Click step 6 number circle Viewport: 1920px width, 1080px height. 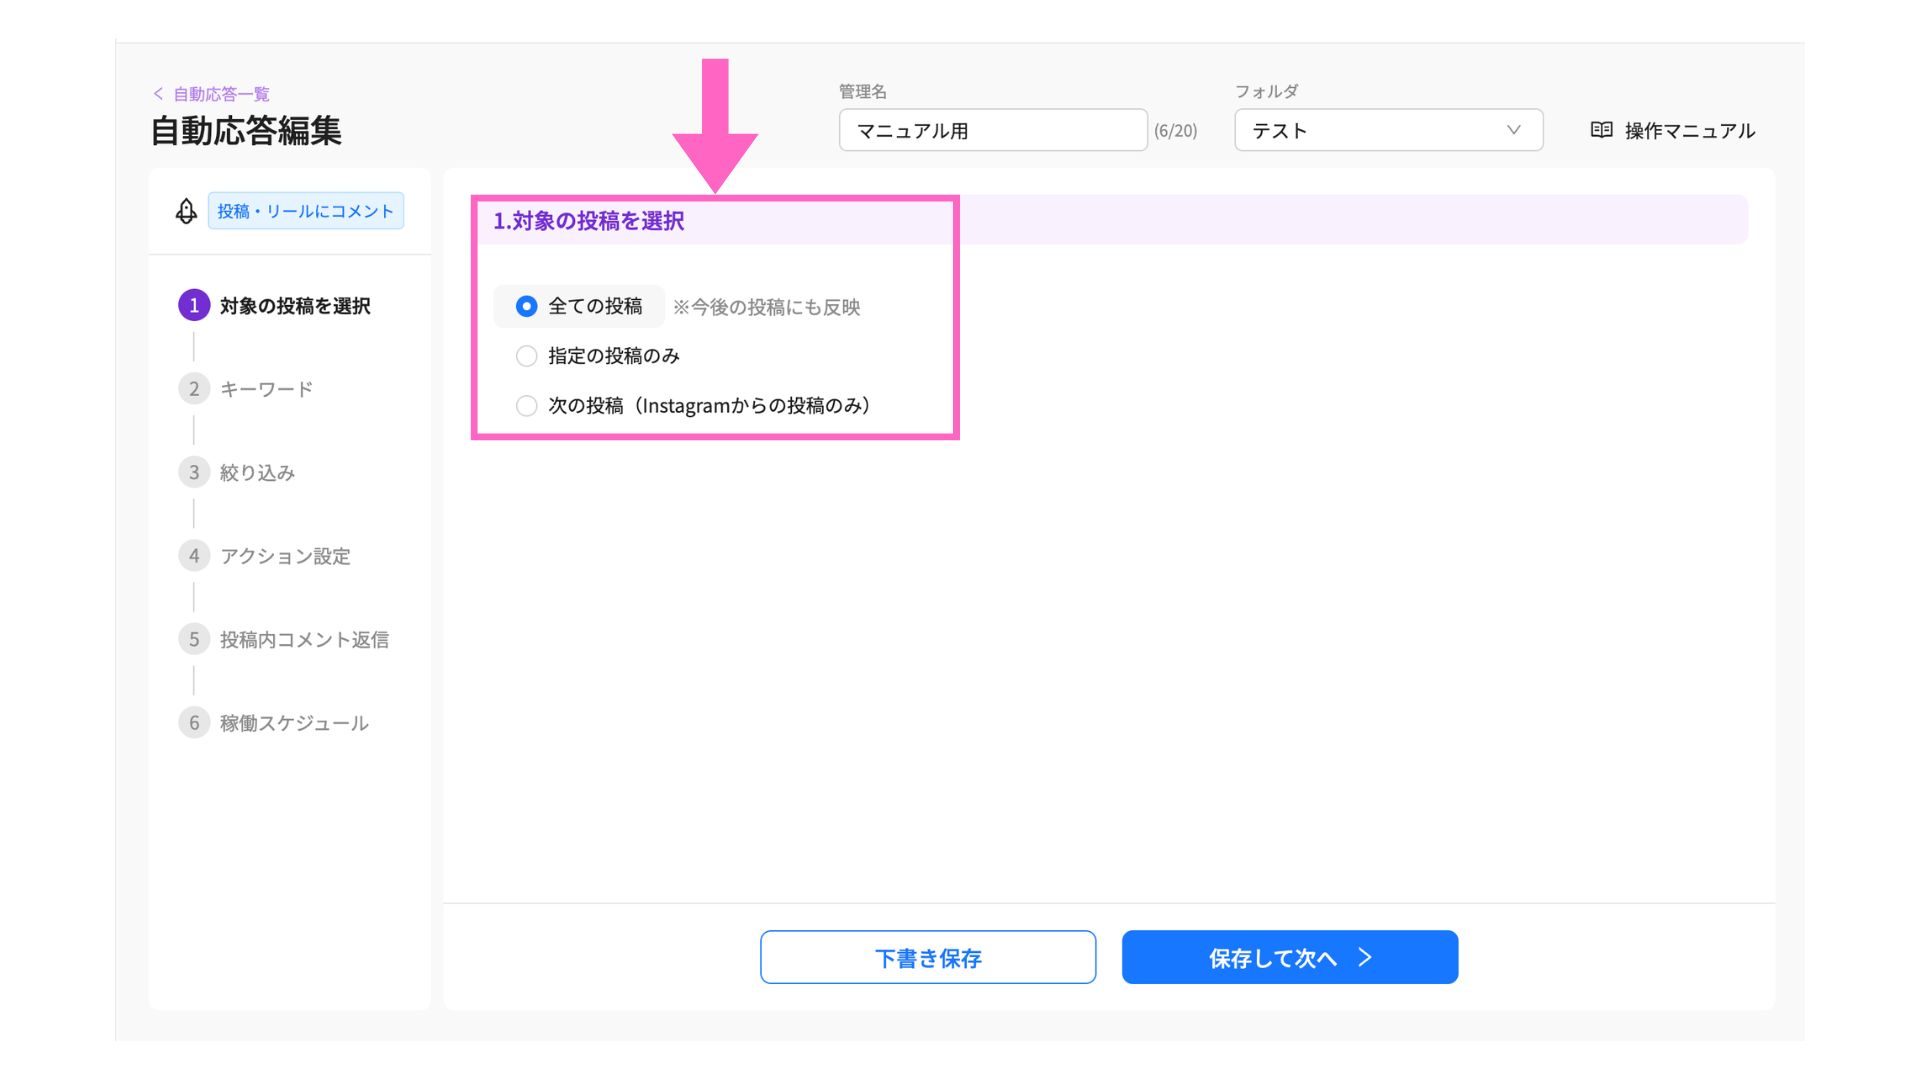[194, 723]
